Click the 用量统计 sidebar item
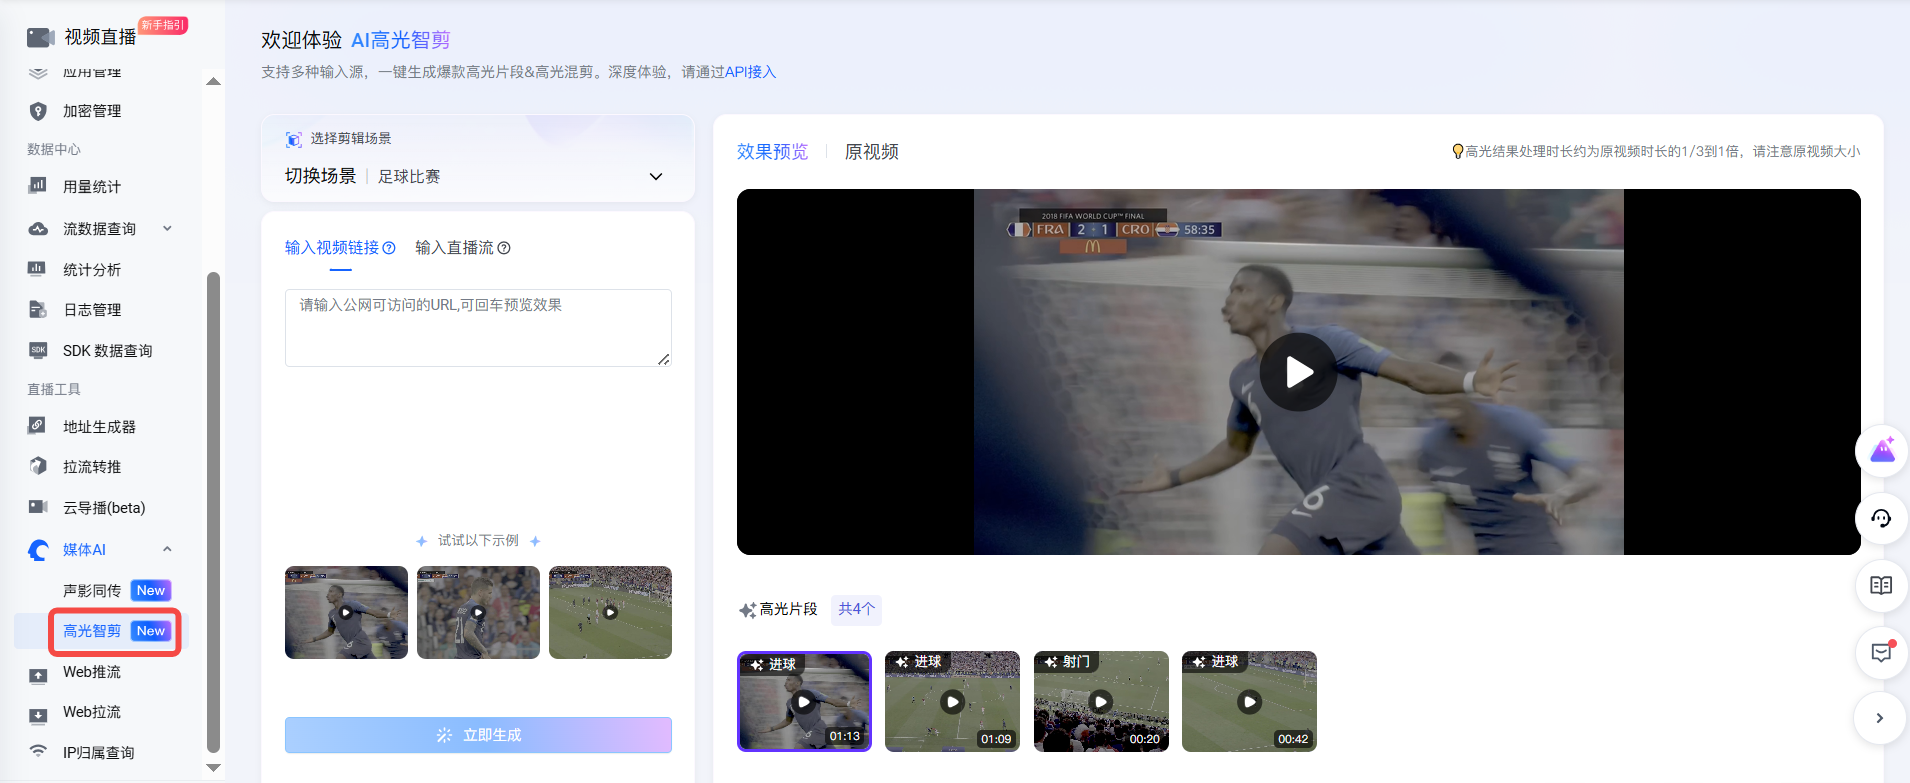 click(x=92, y=187)
